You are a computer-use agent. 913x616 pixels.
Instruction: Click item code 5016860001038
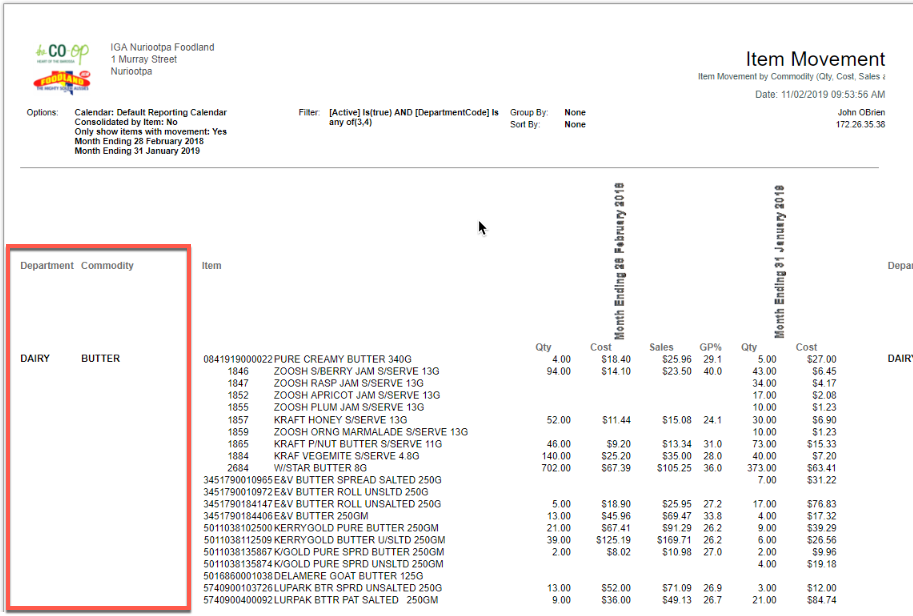coord(238,576)
